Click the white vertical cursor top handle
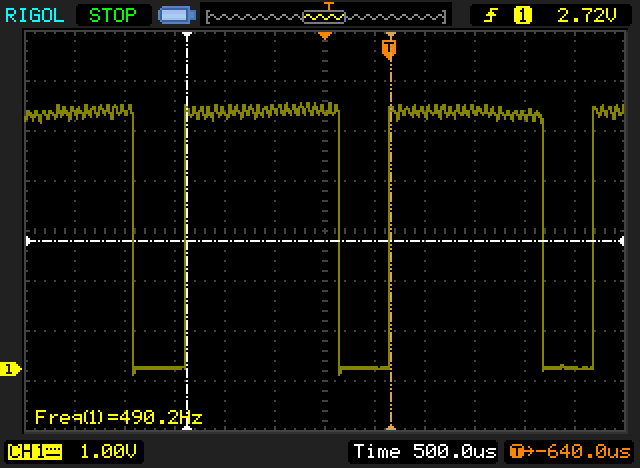Image resolution: width=640 pixels, height=468 pixels. [187, 35]
